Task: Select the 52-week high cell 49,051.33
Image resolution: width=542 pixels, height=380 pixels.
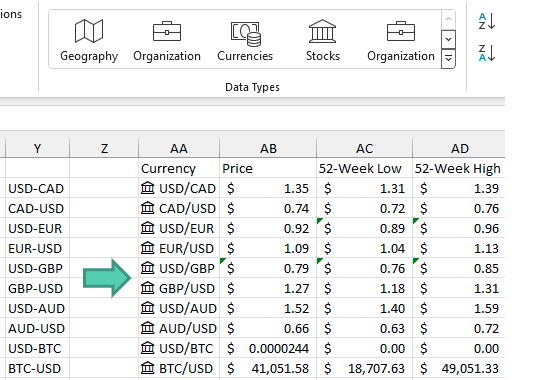Action: (459, 369)
